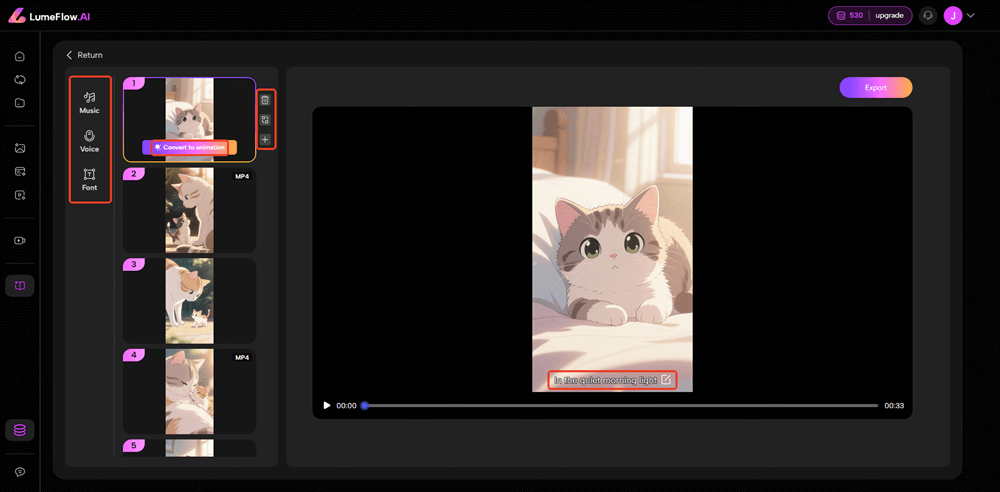Go back with Return

click(x=84, y=56)
